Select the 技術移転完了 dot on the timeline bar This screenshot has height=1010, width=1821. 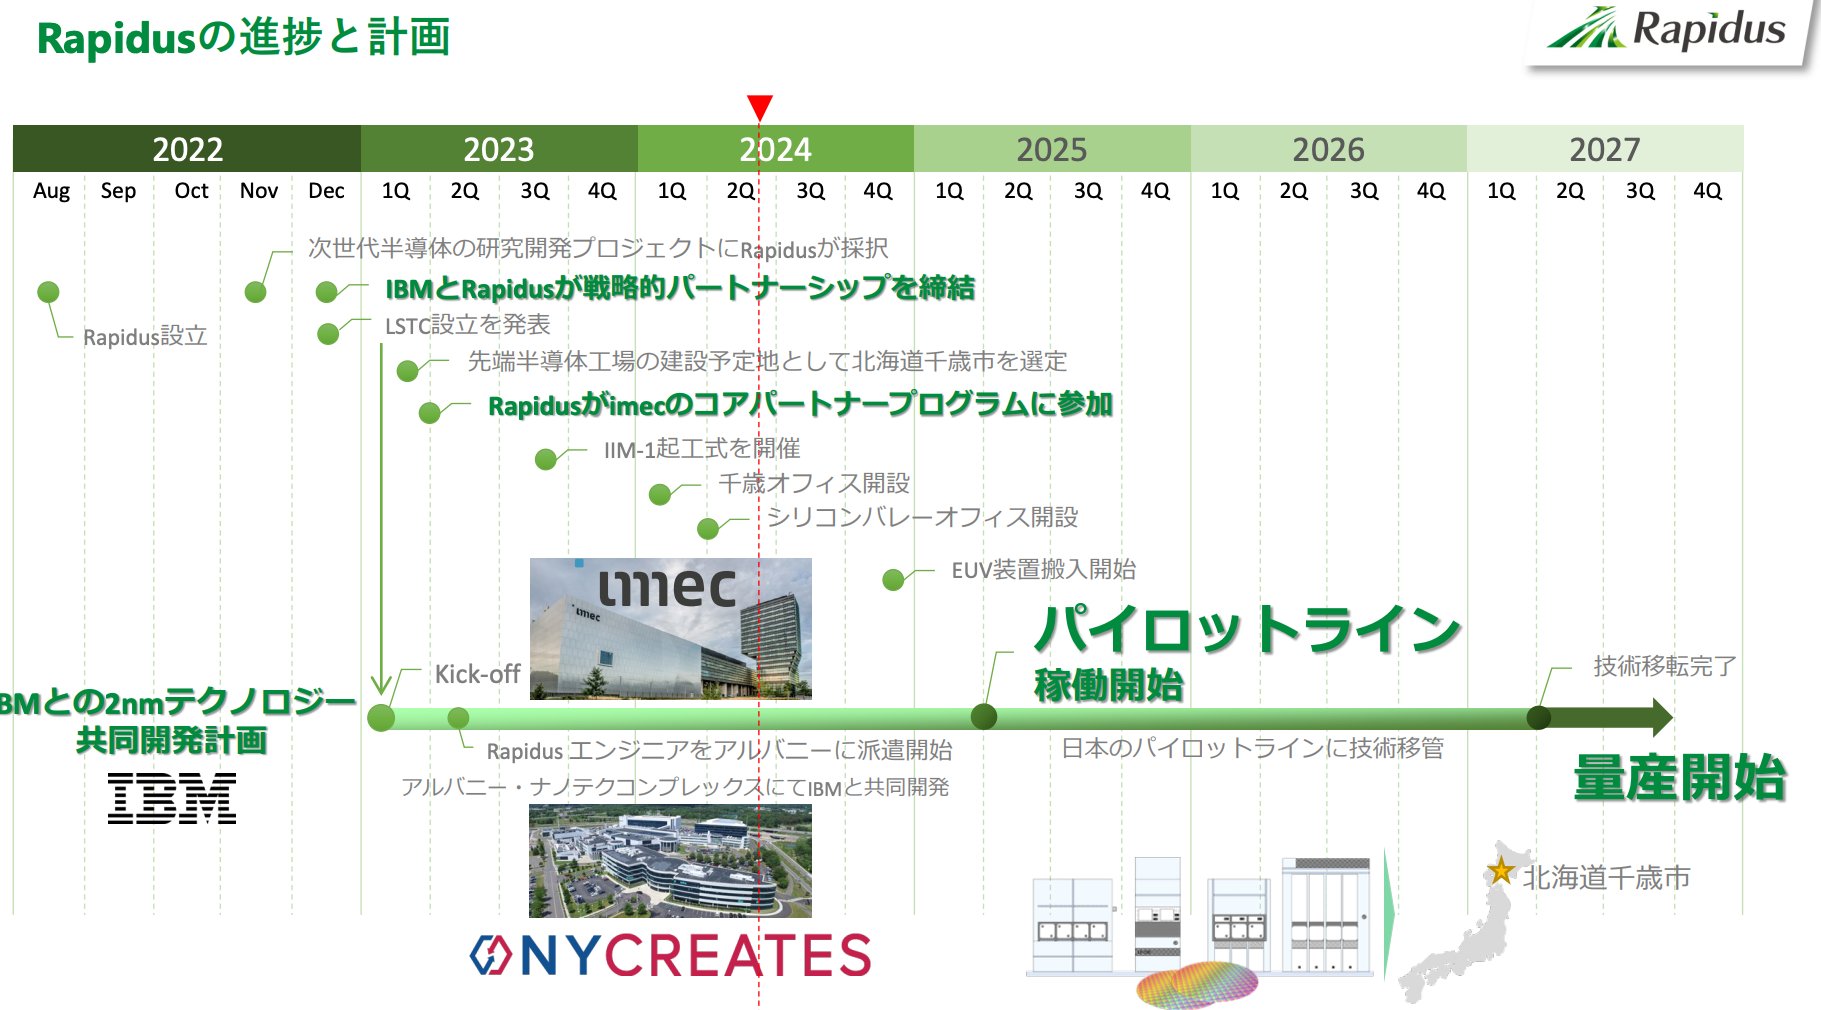(x=1539, y=717)
